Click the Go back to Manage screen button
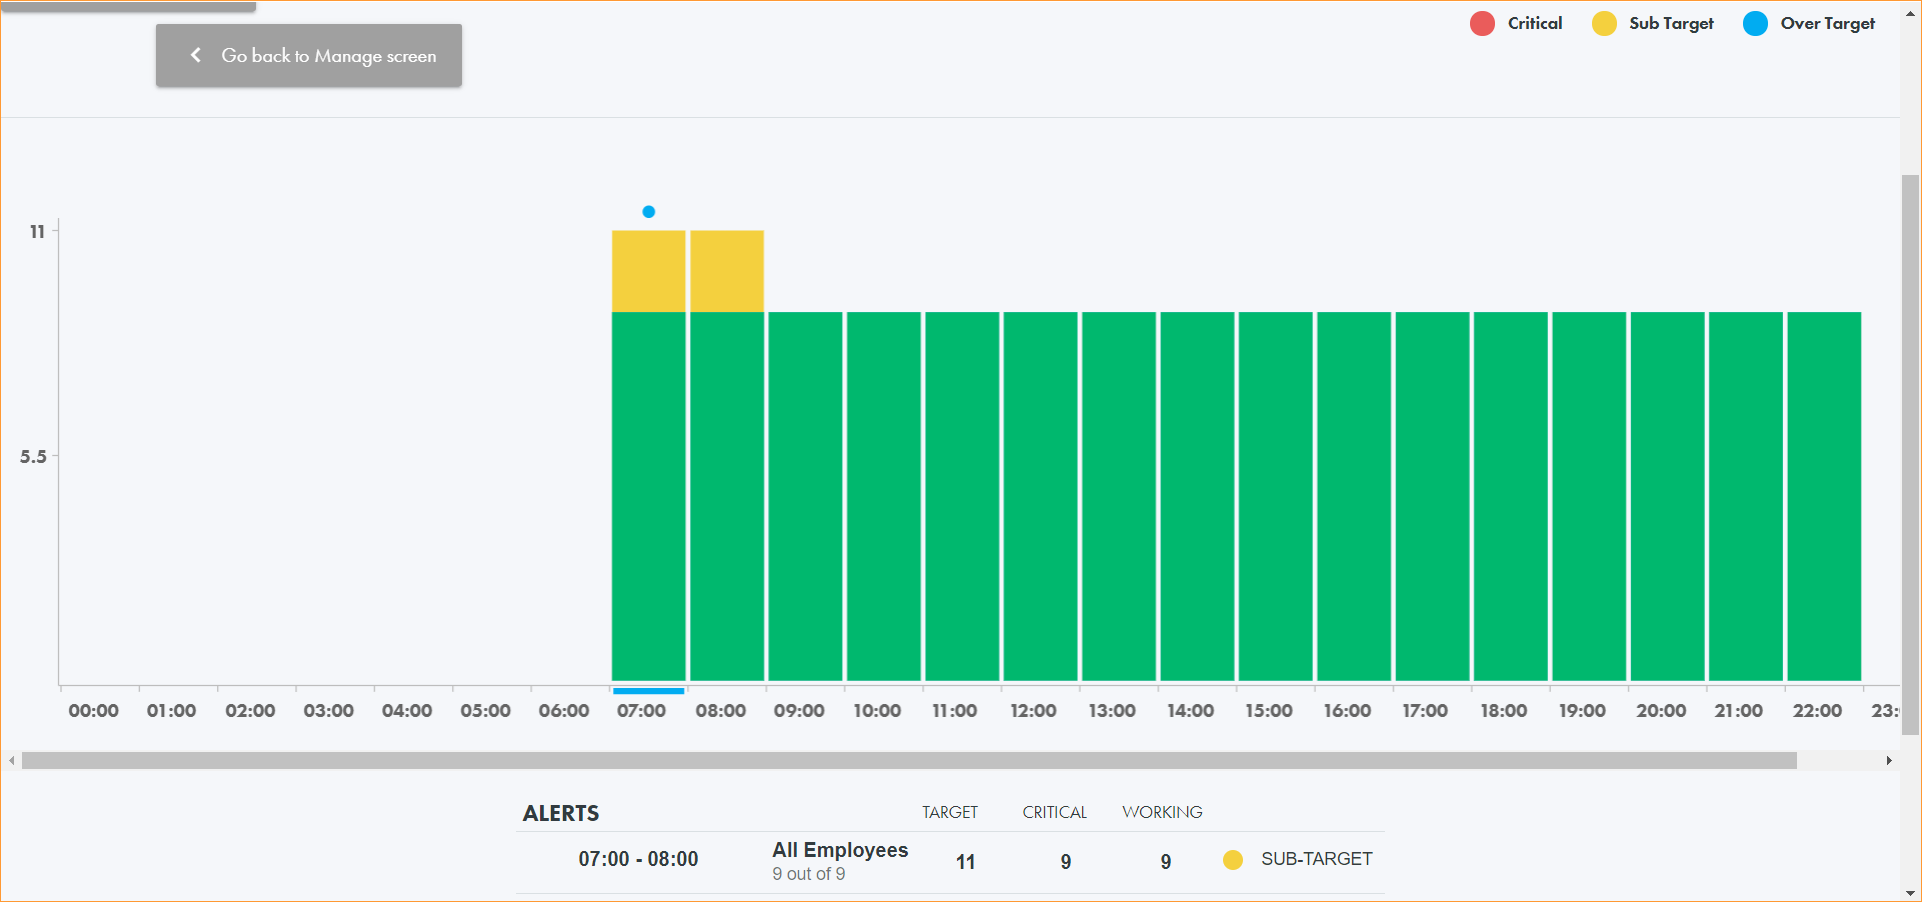The image size is (1922, 902). tap(308, 56)
